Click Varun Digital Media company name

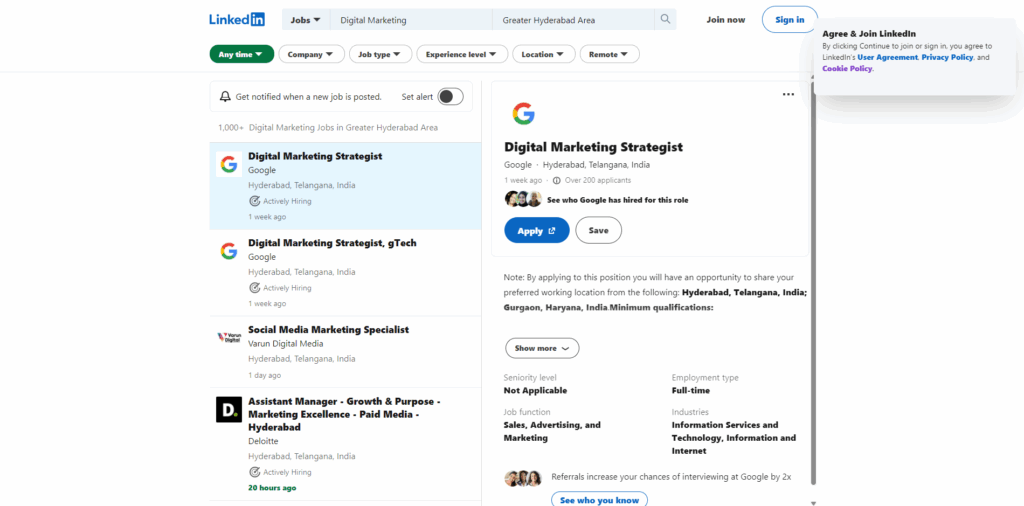coord(285,343)
